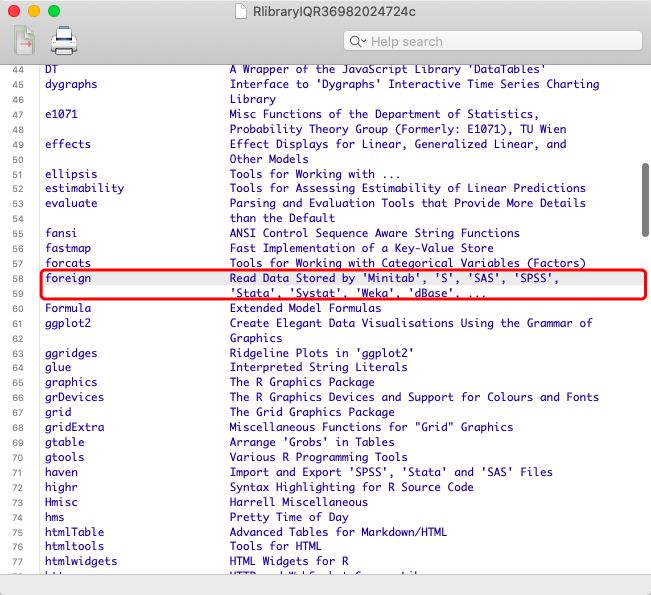651x595 pixels.
Task: Select the 'Hmisc' package name
Action: (x=61, y=502)
